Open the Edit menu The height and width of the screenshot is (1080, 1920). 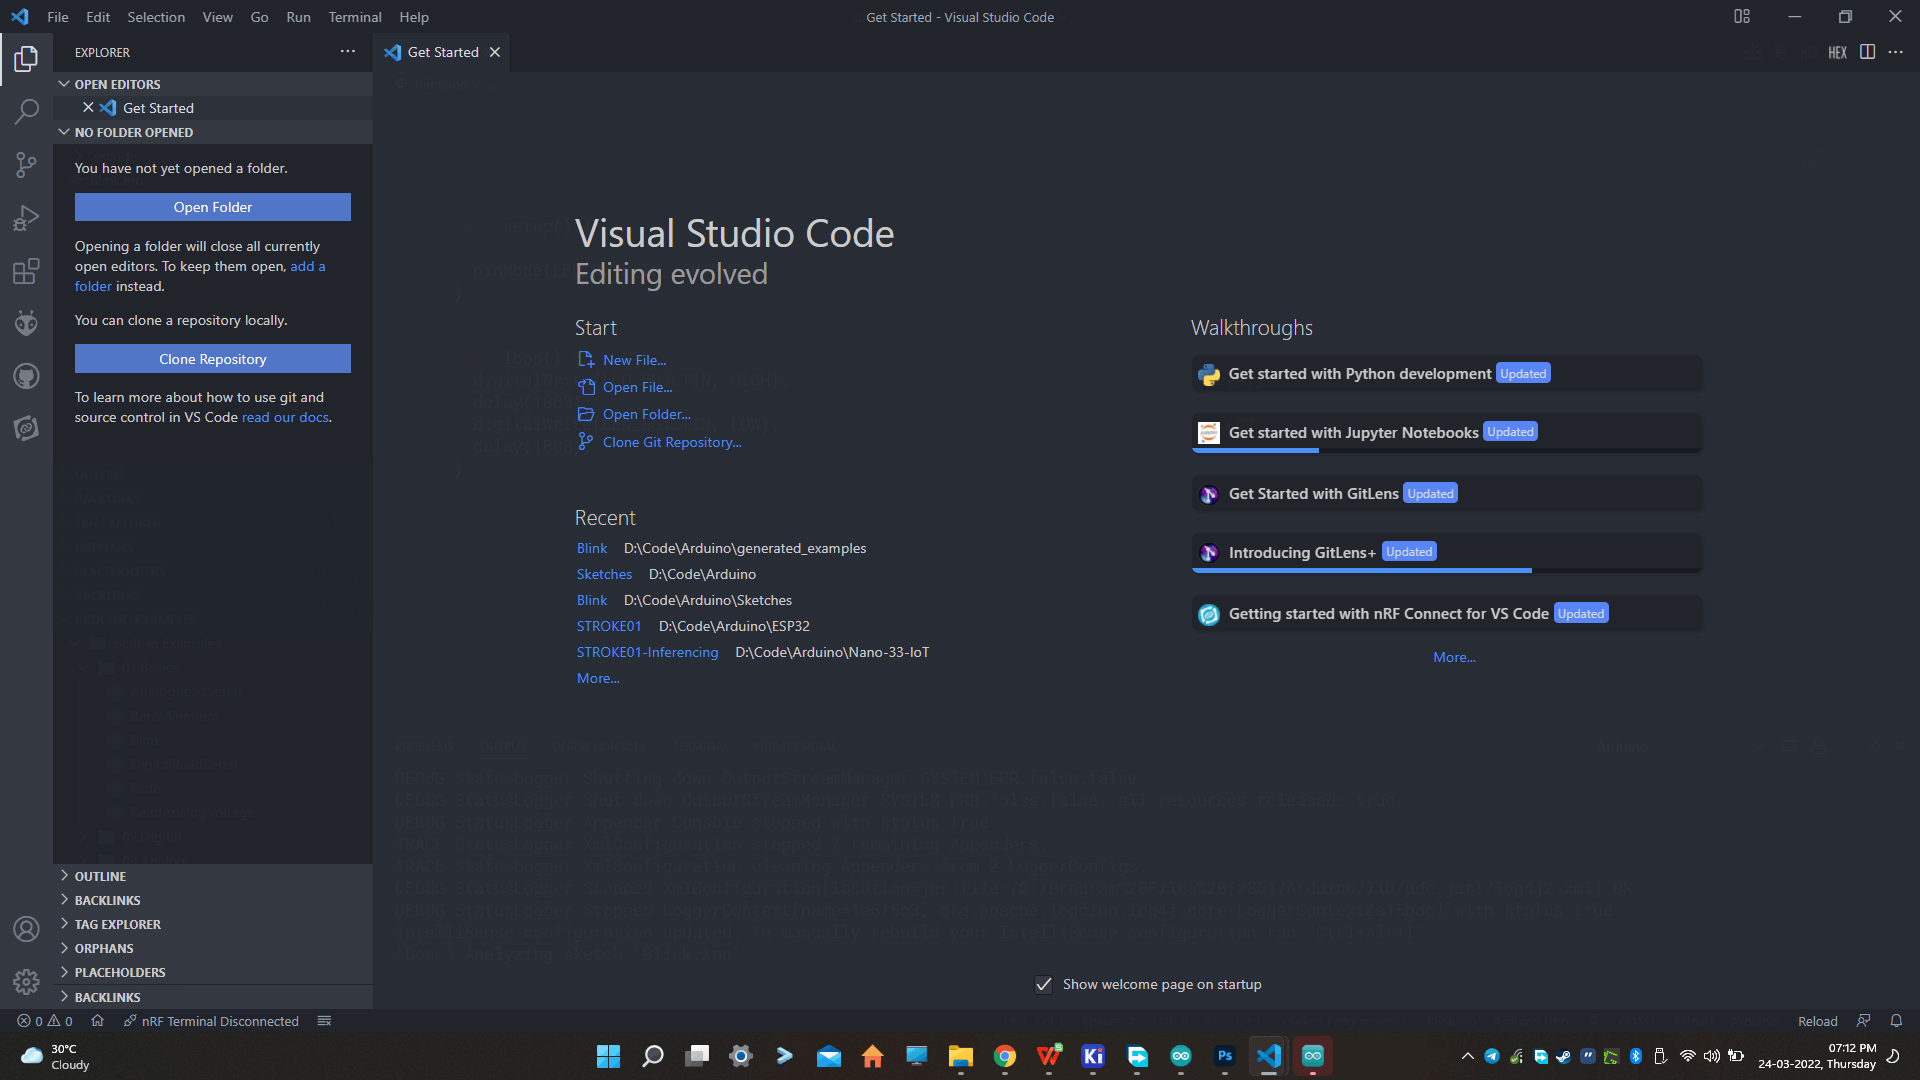(98, 17)
